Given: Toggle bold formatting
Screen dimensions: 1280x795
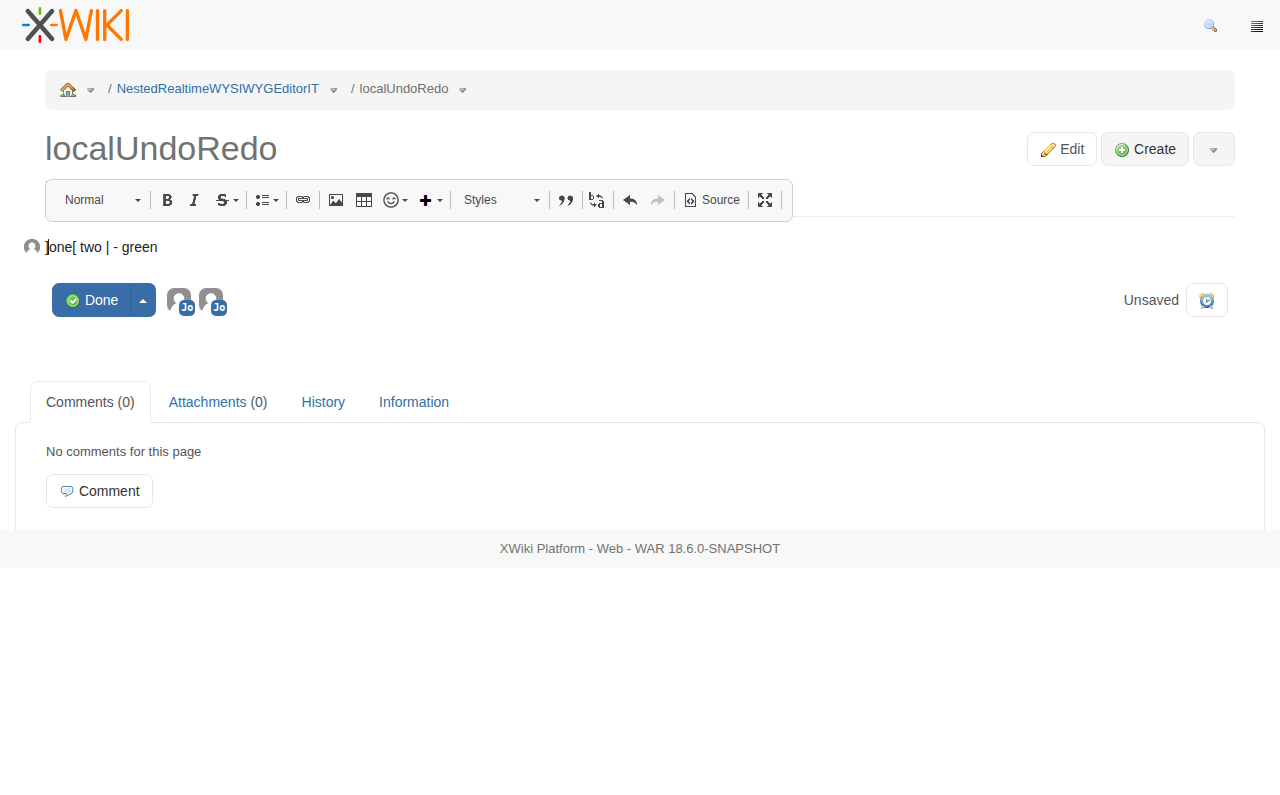Looking at the screenshot, I should 167,200.
